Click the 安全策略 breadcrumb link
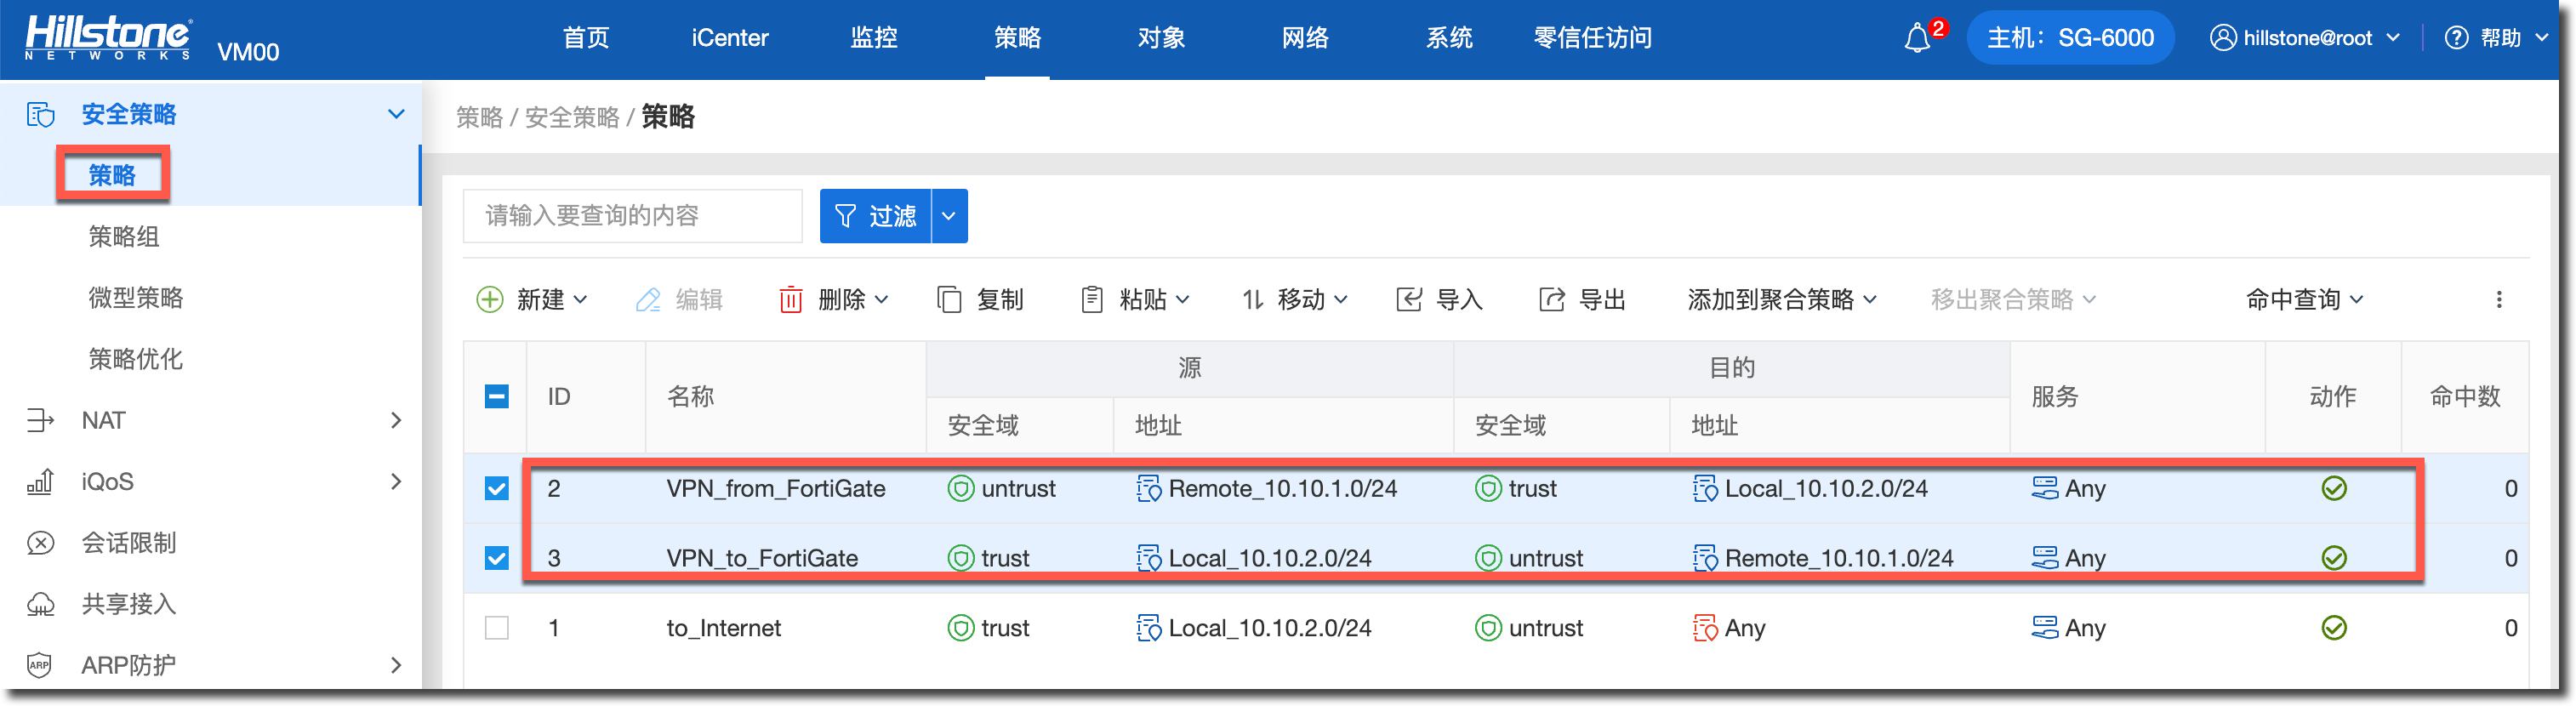The image size is (2576, 706). [573, 117]
